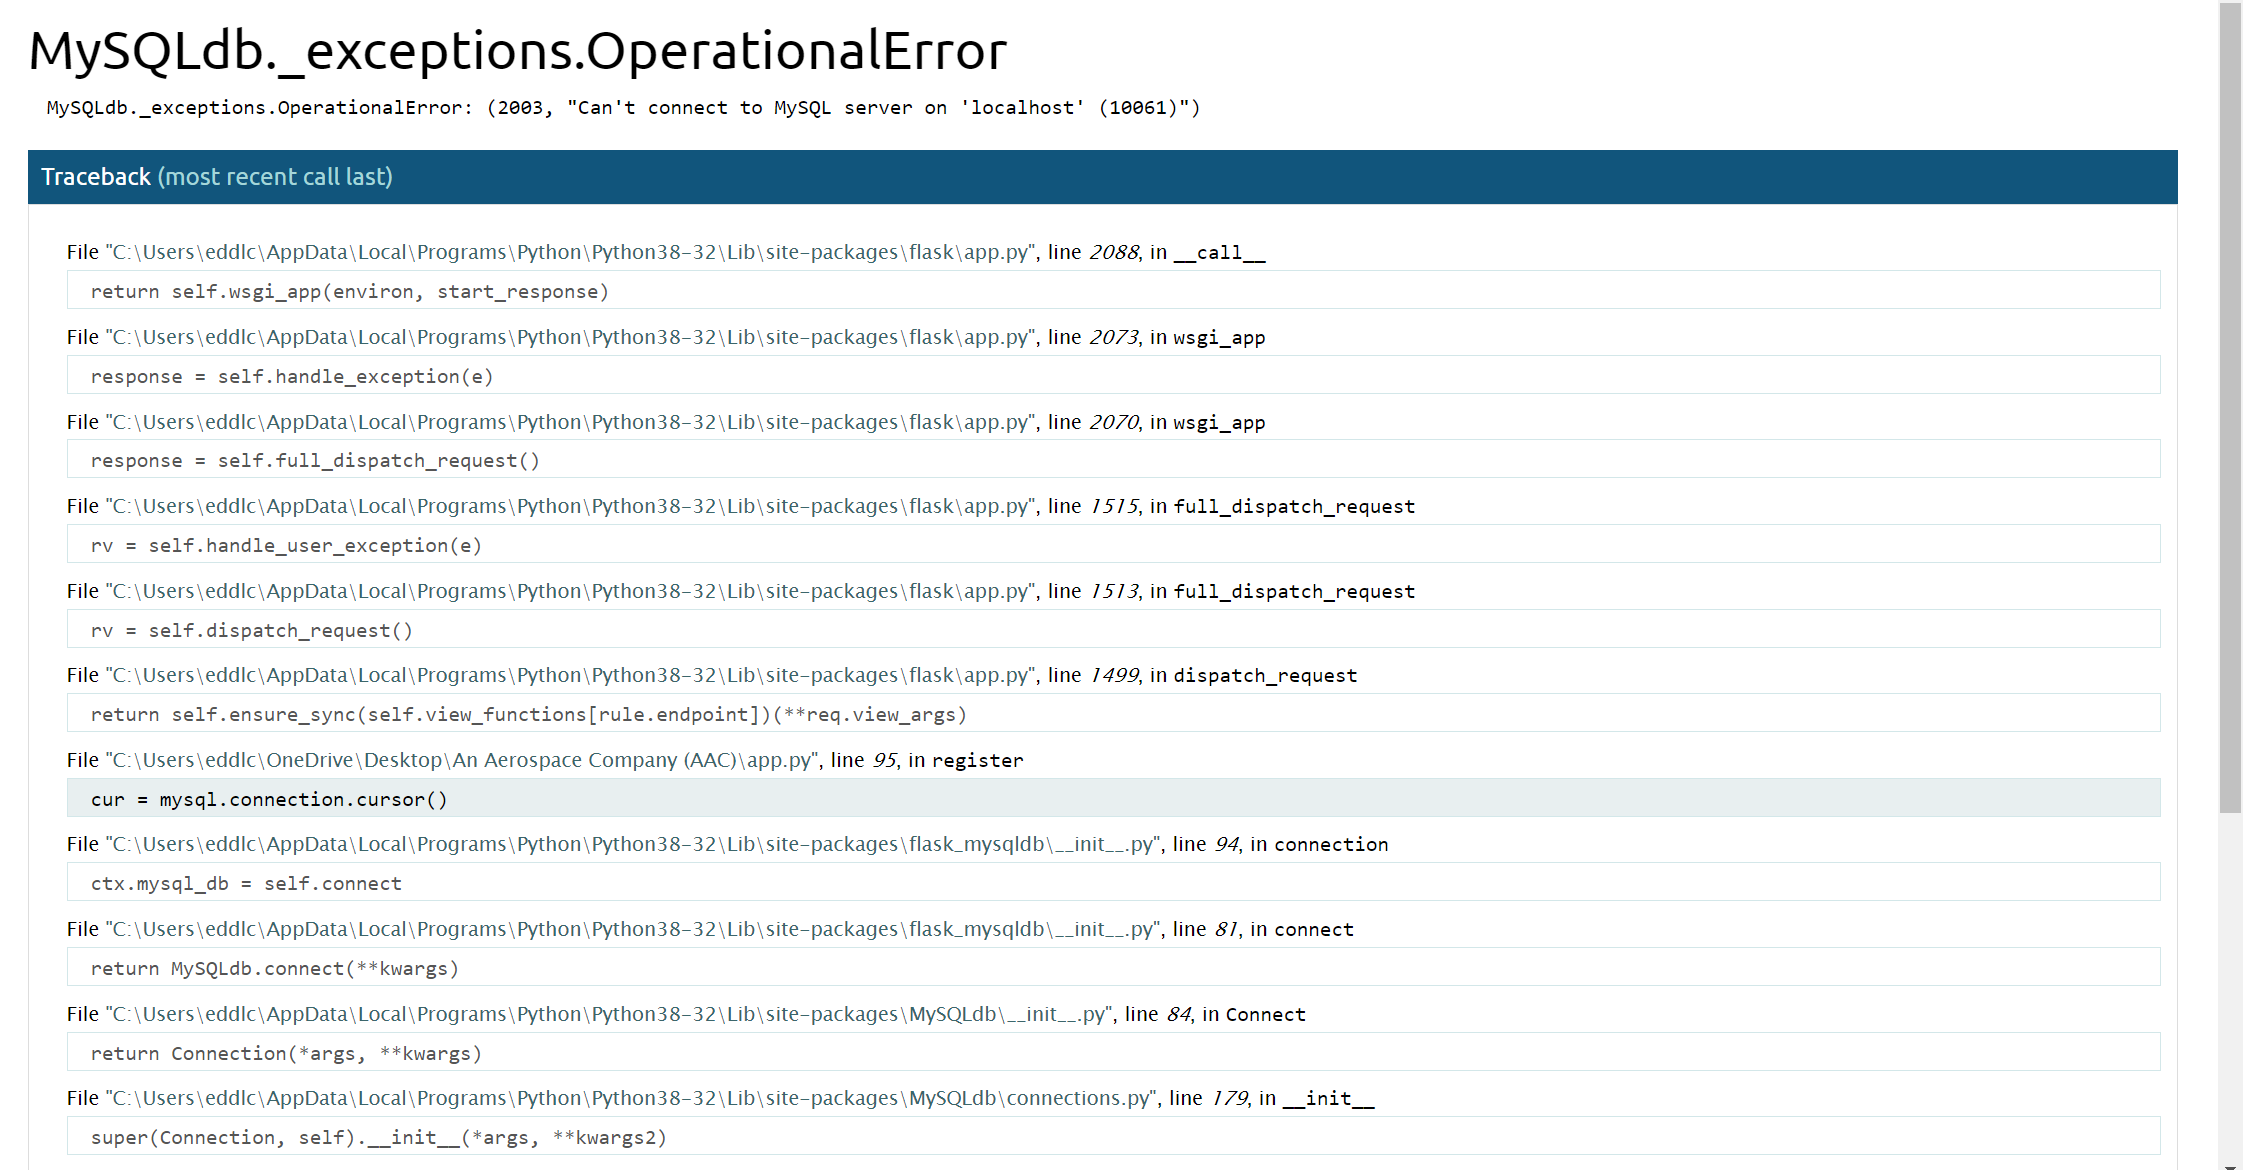Open MySQLdb __init__.py frame line 84 in Connect
Viewport: 2243px width, 1170px height.
coord(686,1014)
